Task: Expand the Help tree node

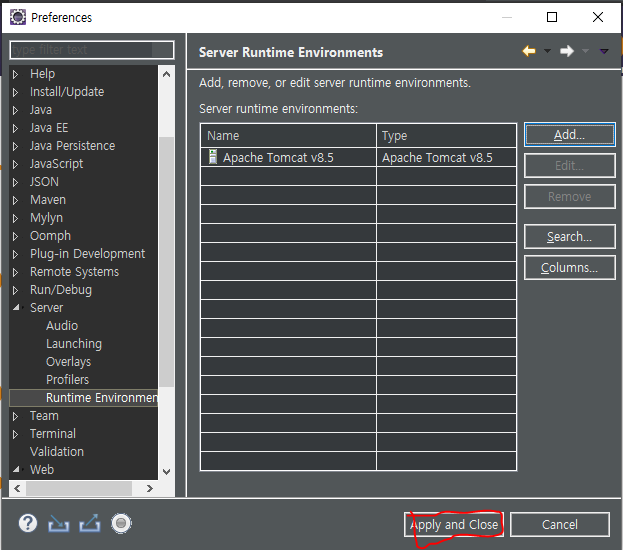Action: point(15,74)
